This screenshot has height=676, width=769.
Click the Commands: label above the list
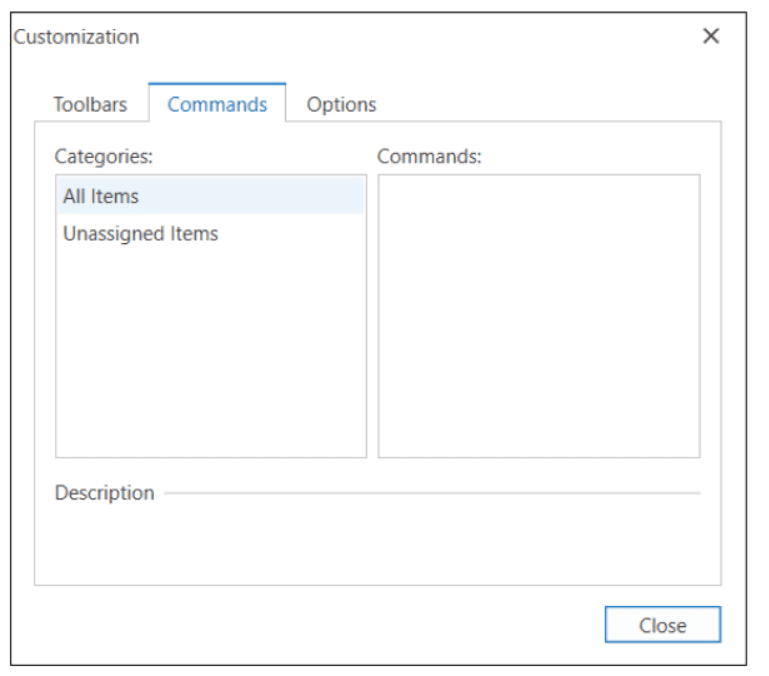pos(429,156)
